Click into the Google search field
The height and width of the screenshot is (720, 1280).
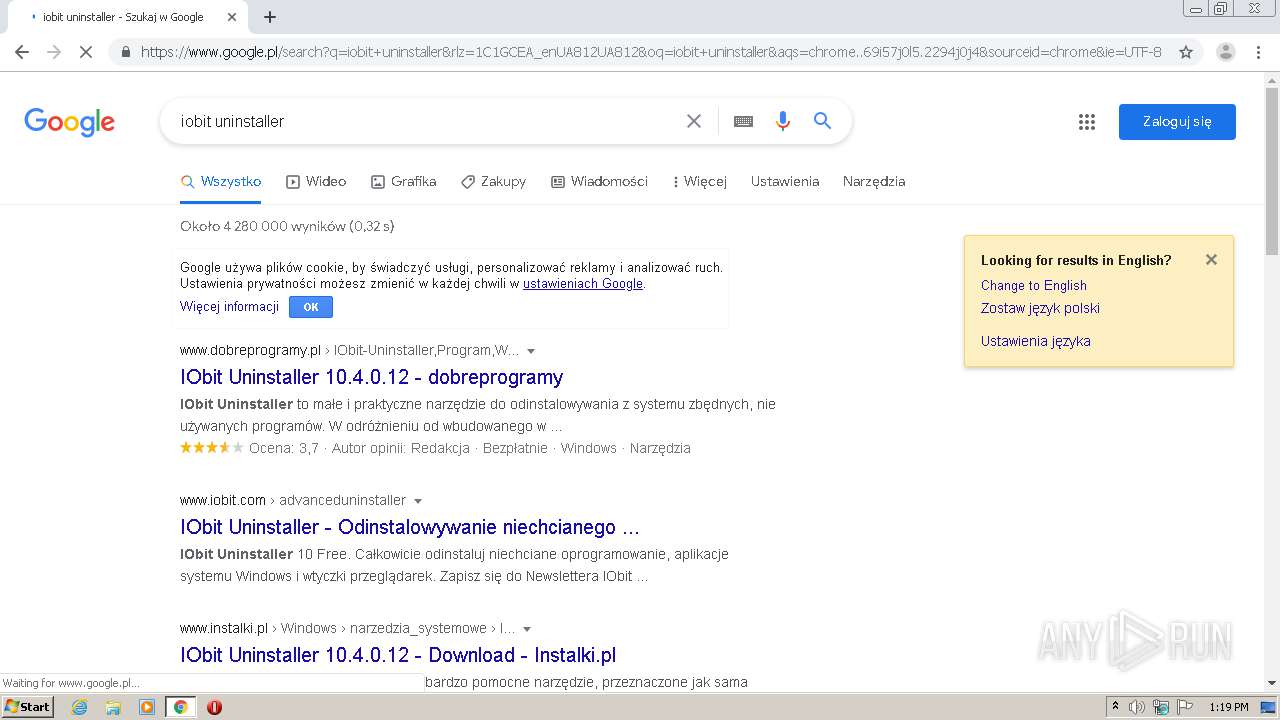click(x=425, y=121)
